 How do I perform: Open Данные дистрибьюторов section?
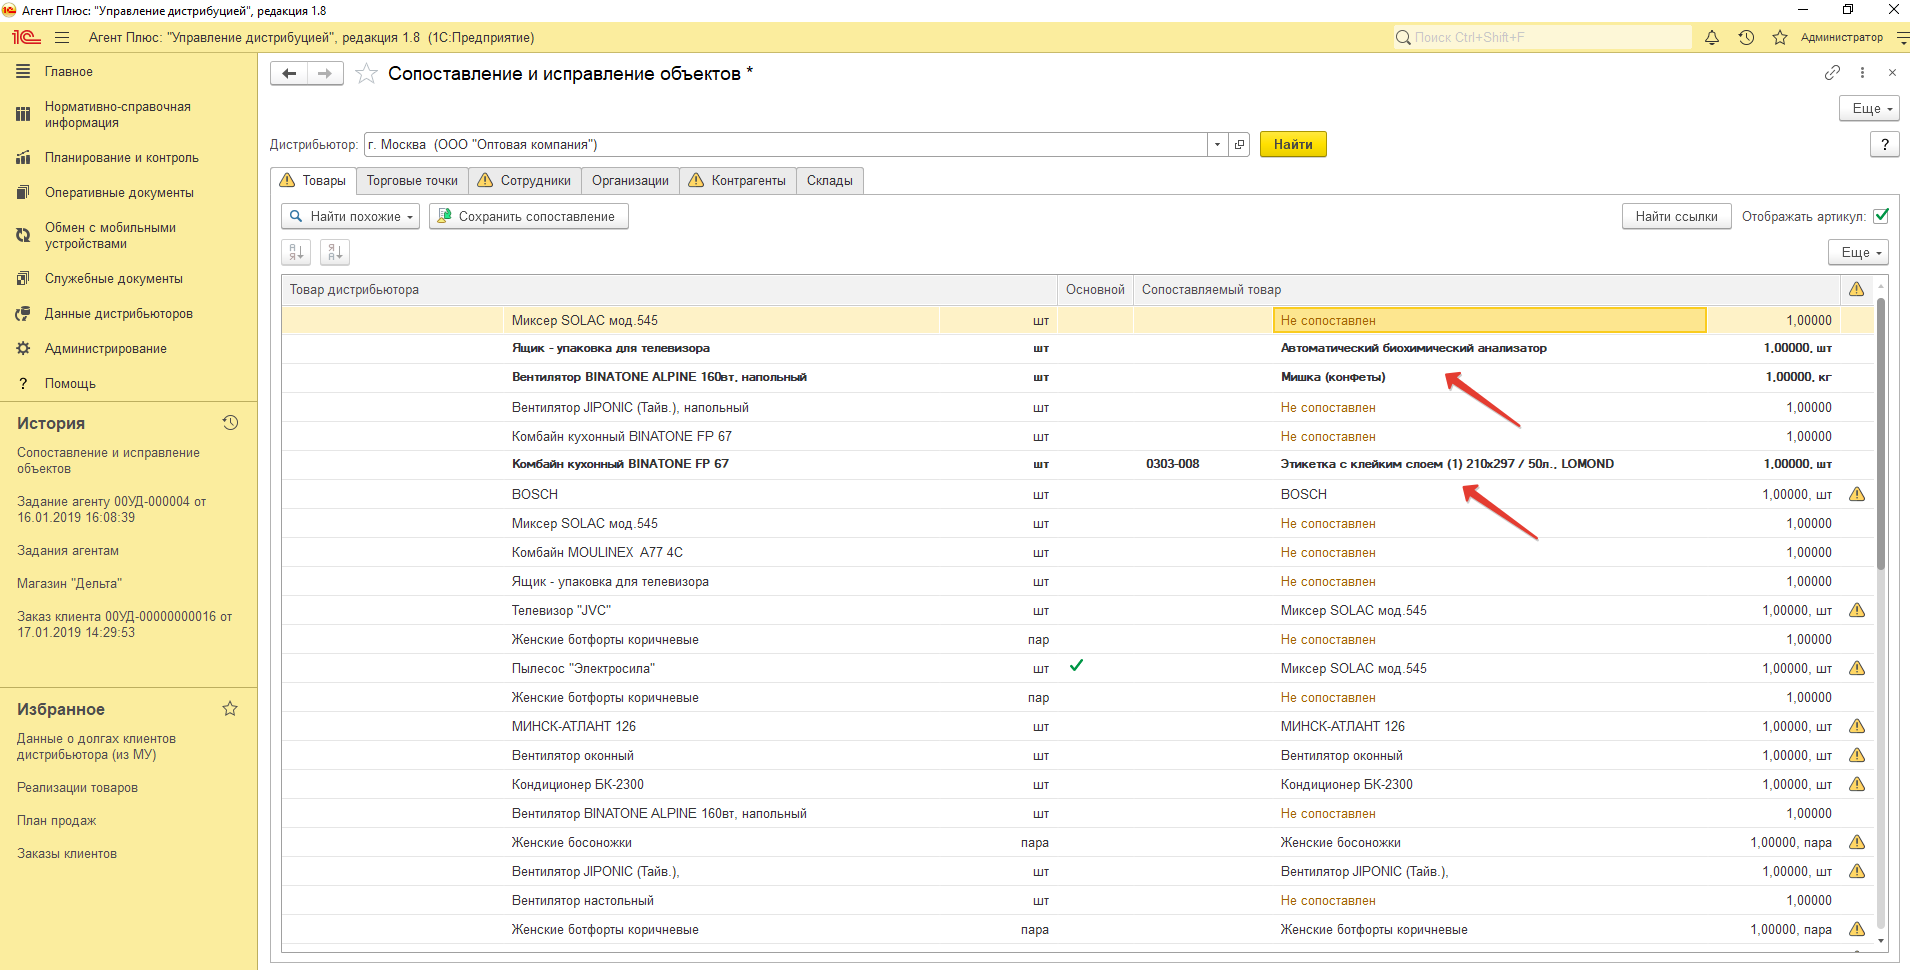tap(118, 314)
